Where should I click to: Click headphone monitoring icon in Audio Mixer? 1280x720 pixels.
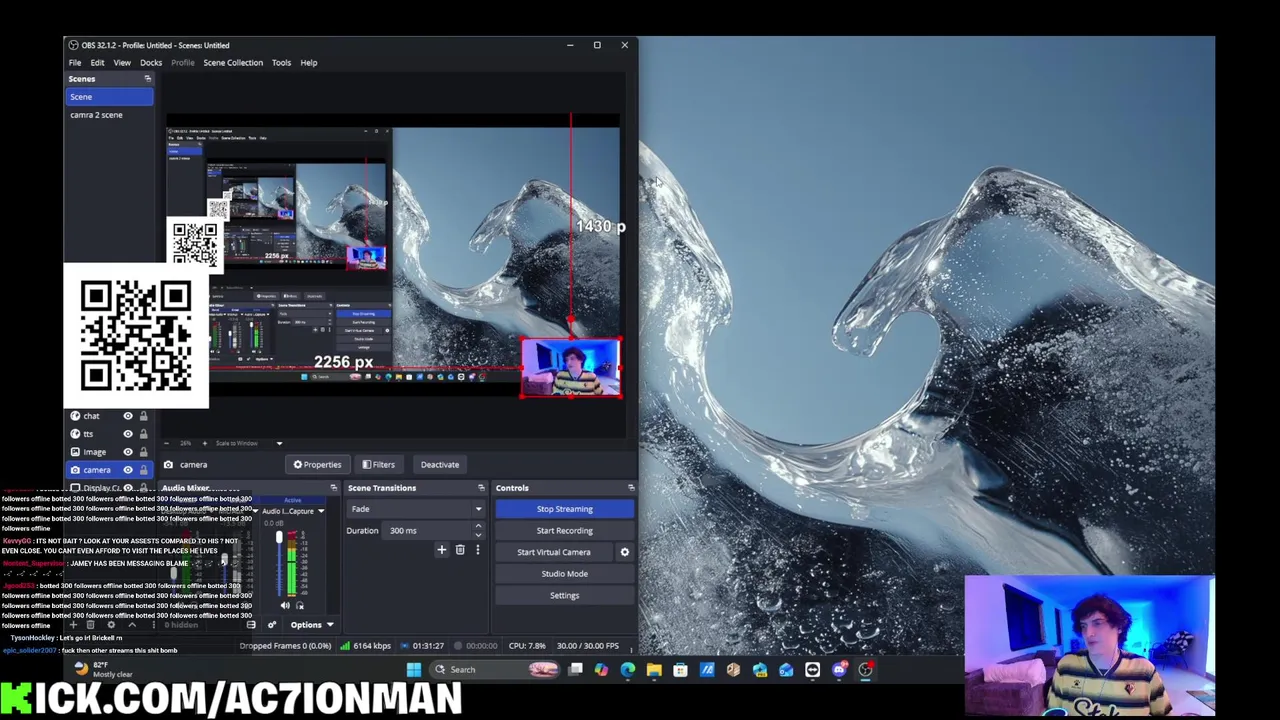pos(300,605)
